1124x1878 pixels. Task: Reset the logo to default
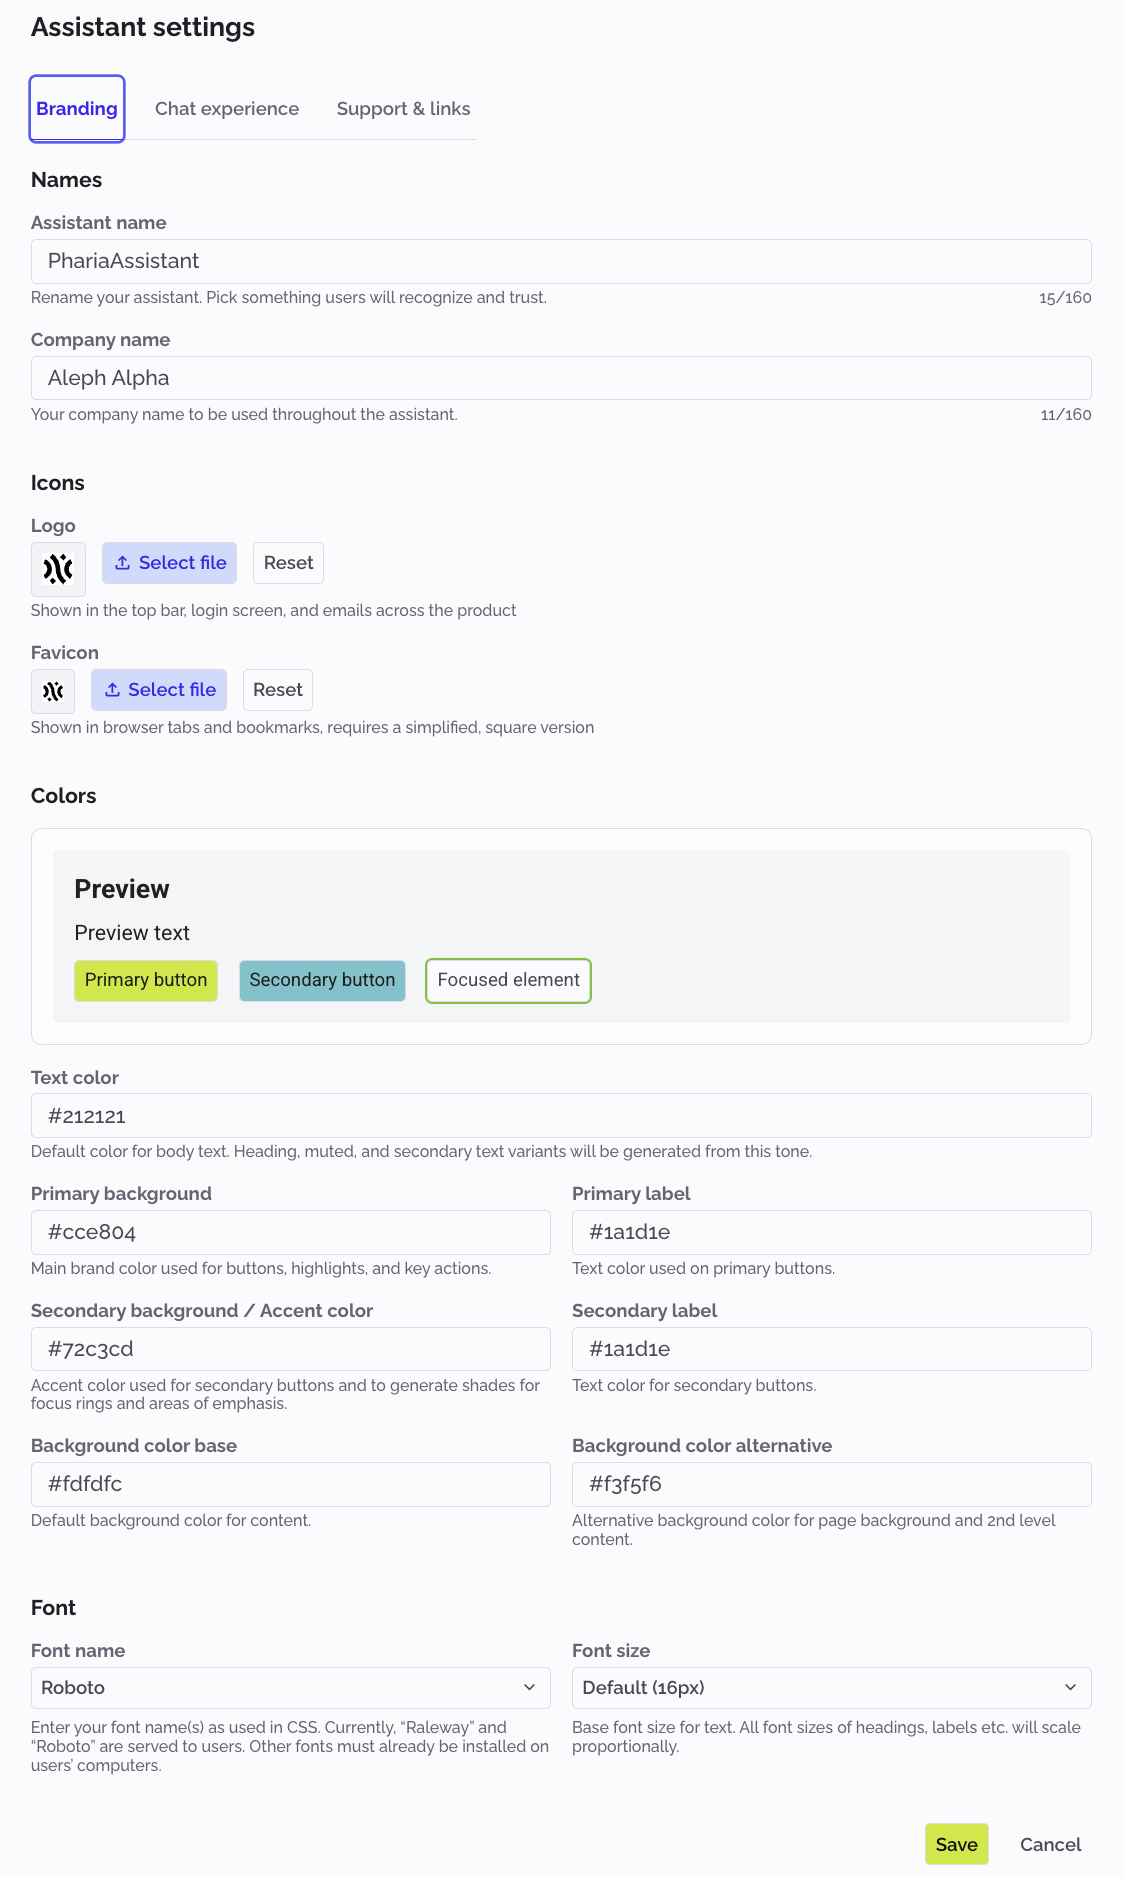[288, 563]
